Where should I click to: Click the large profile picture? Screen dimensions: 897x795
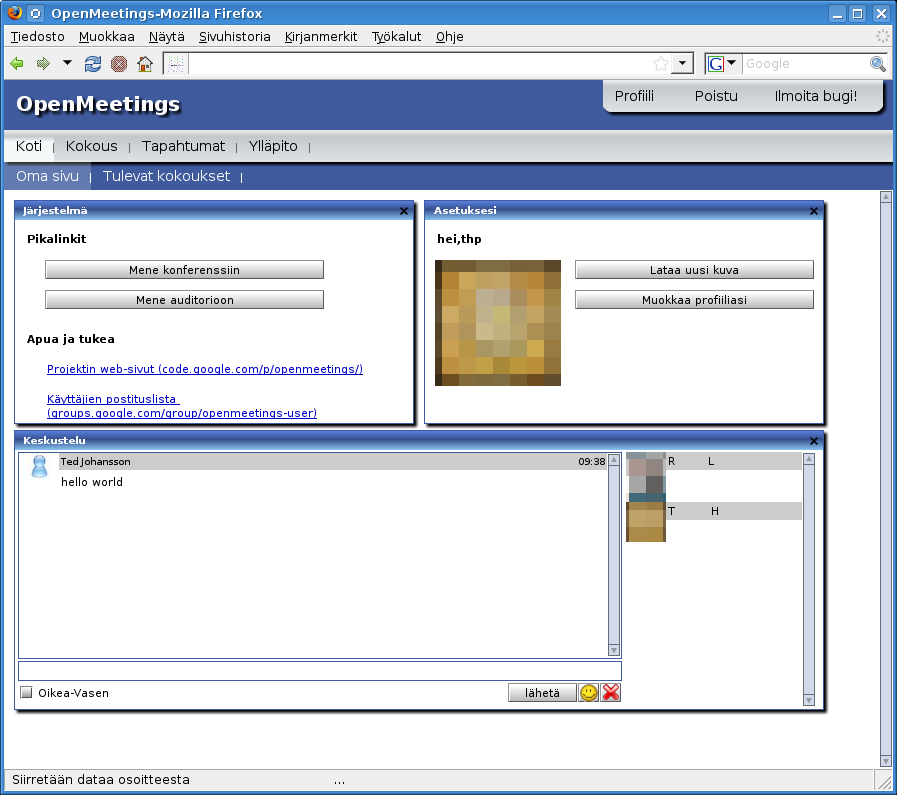point(498,323)
